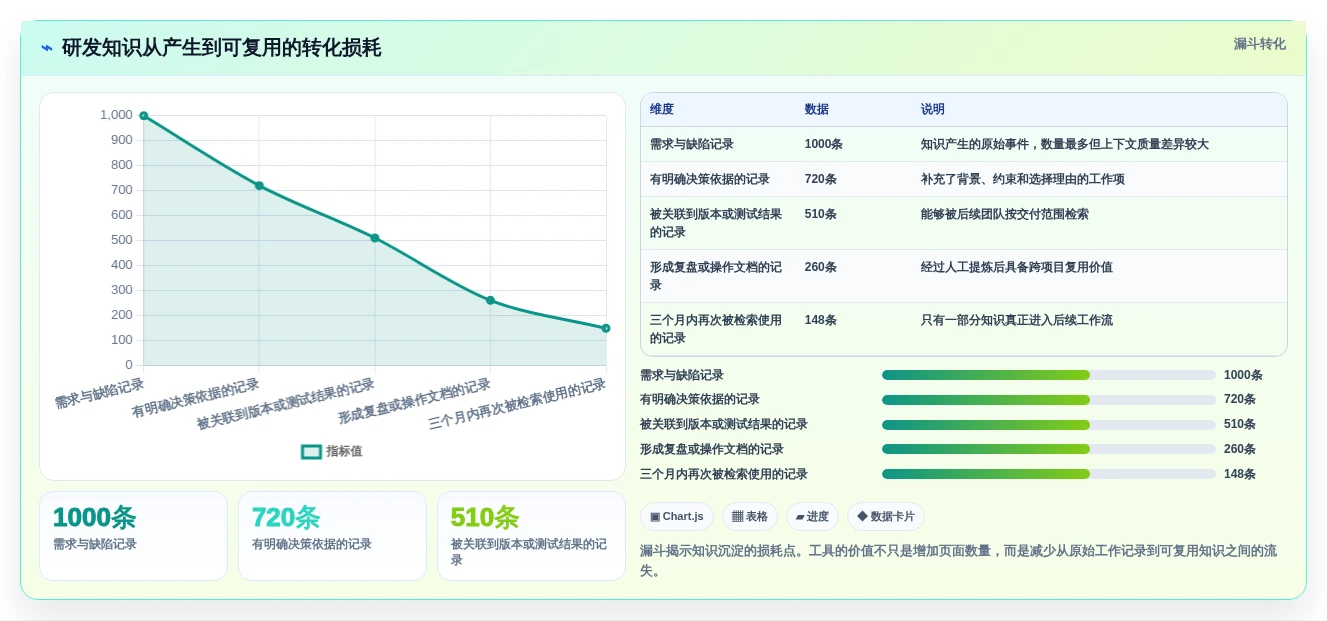Select the Chart.js tag chip
This screenshot has width=1327, height=621.
tap(677, 517)
